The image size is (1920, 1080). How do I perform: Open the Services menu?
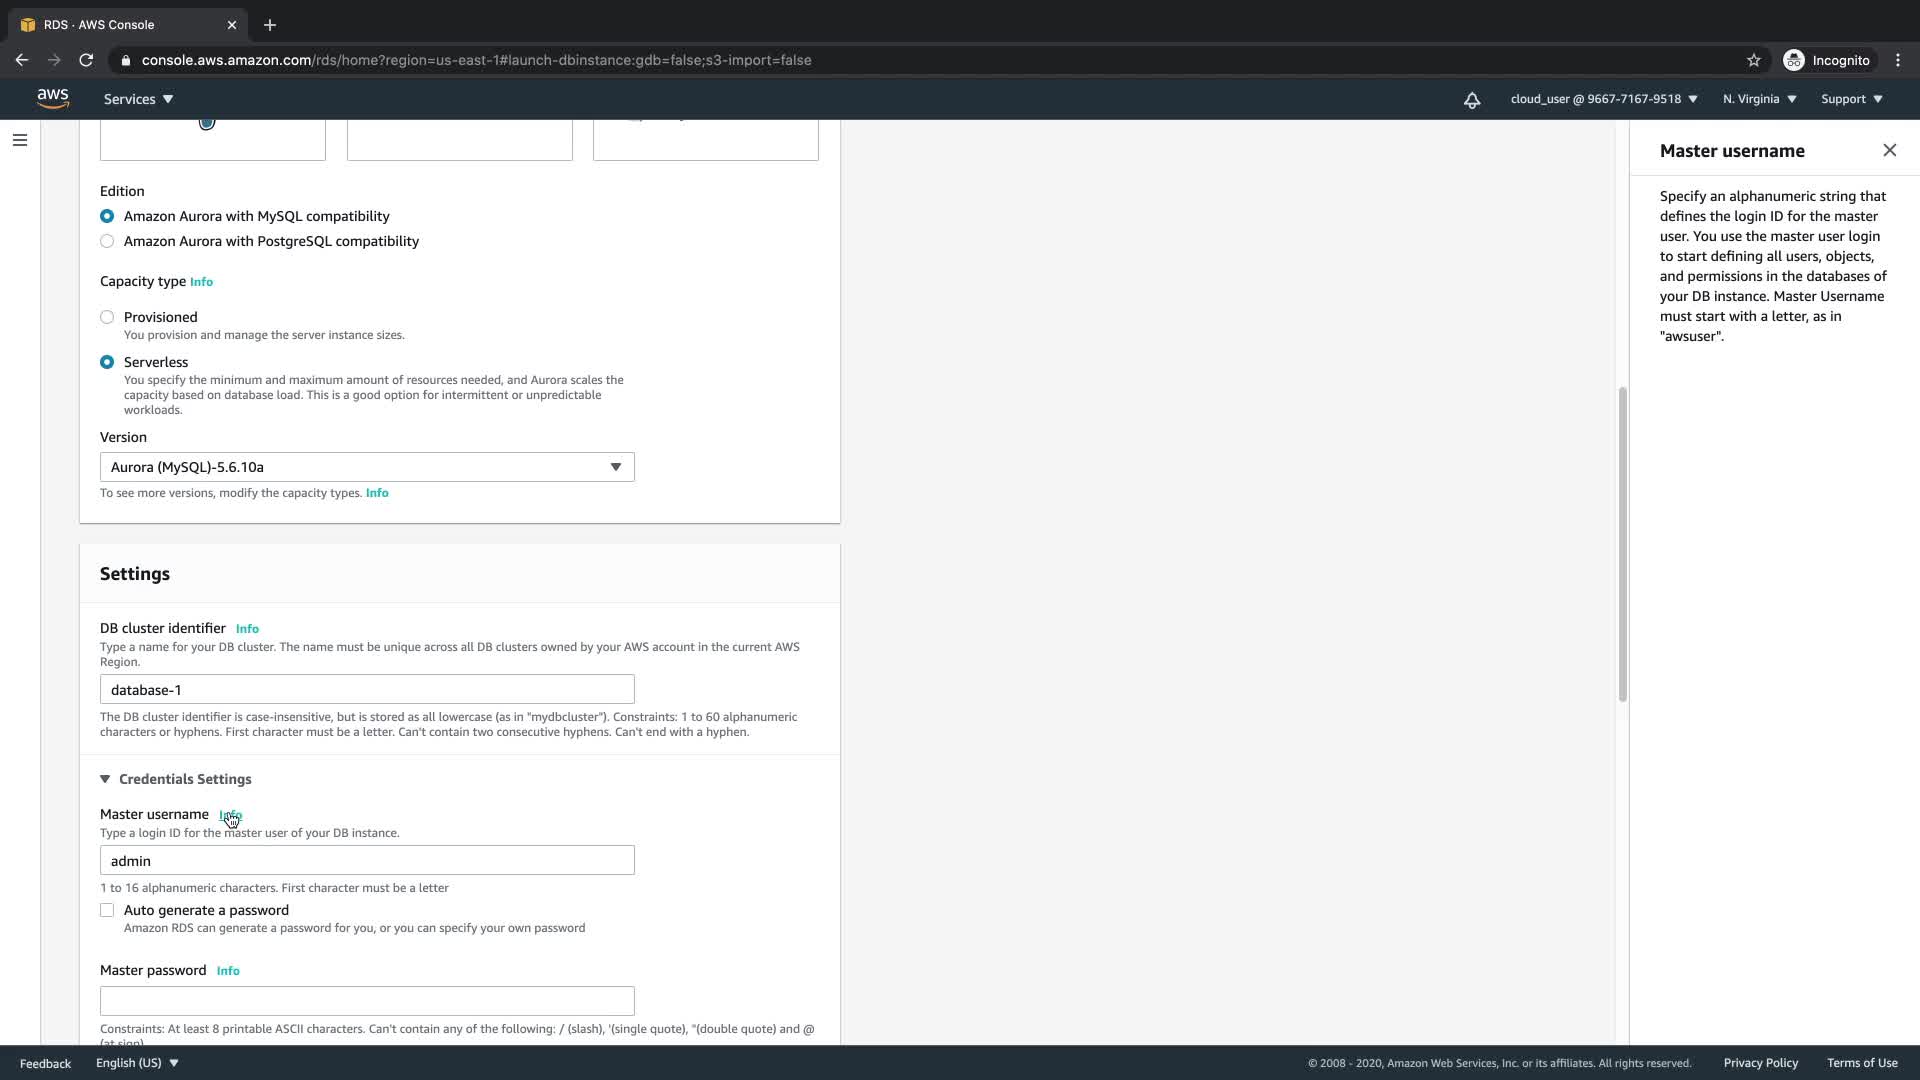point(138,99)
